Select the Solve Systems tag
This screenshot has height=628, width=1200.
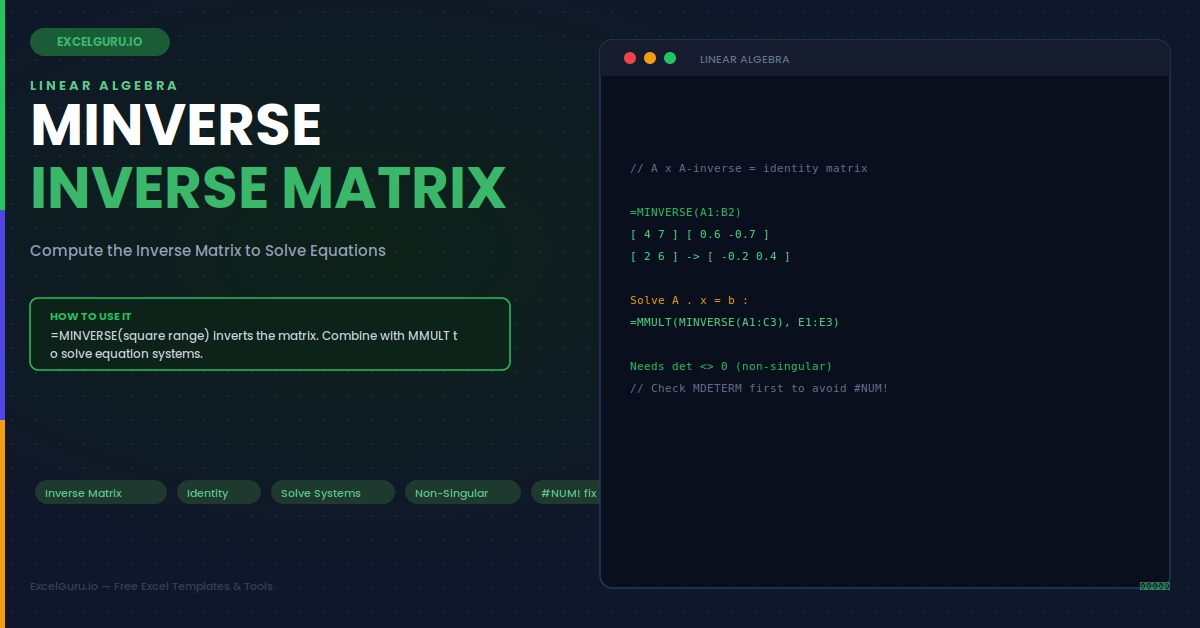click(x=333, y=492)
